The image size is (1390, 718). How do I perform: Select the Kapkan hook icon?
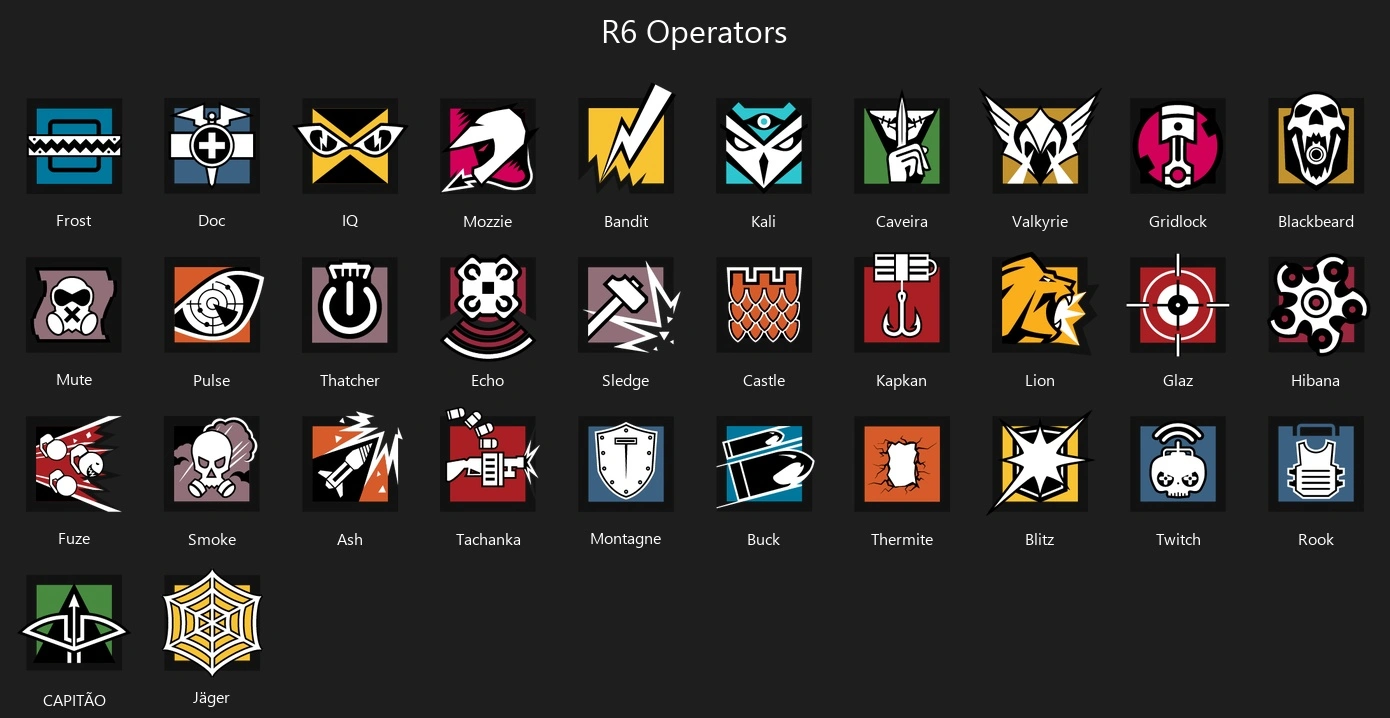902,303
